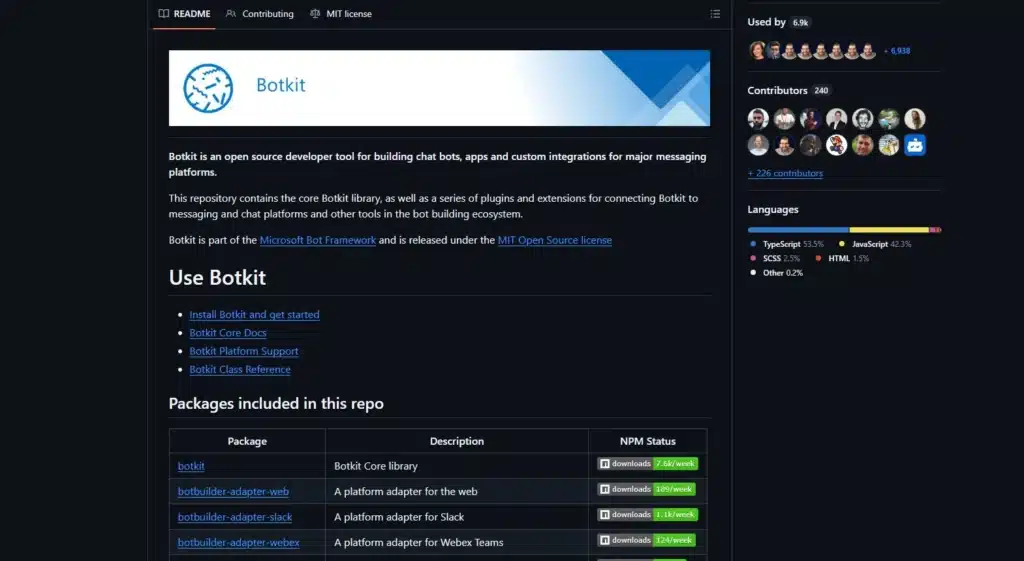Click the Other 0.2% language entry
This screenshot has height=561, width=1024.
[x=776, y=272]
